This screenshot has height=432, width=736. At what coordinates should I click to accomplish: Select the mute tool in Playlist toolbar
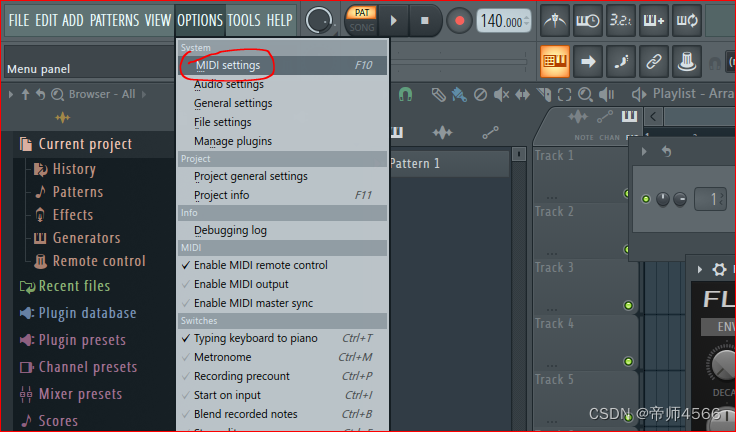click(501, 95)
